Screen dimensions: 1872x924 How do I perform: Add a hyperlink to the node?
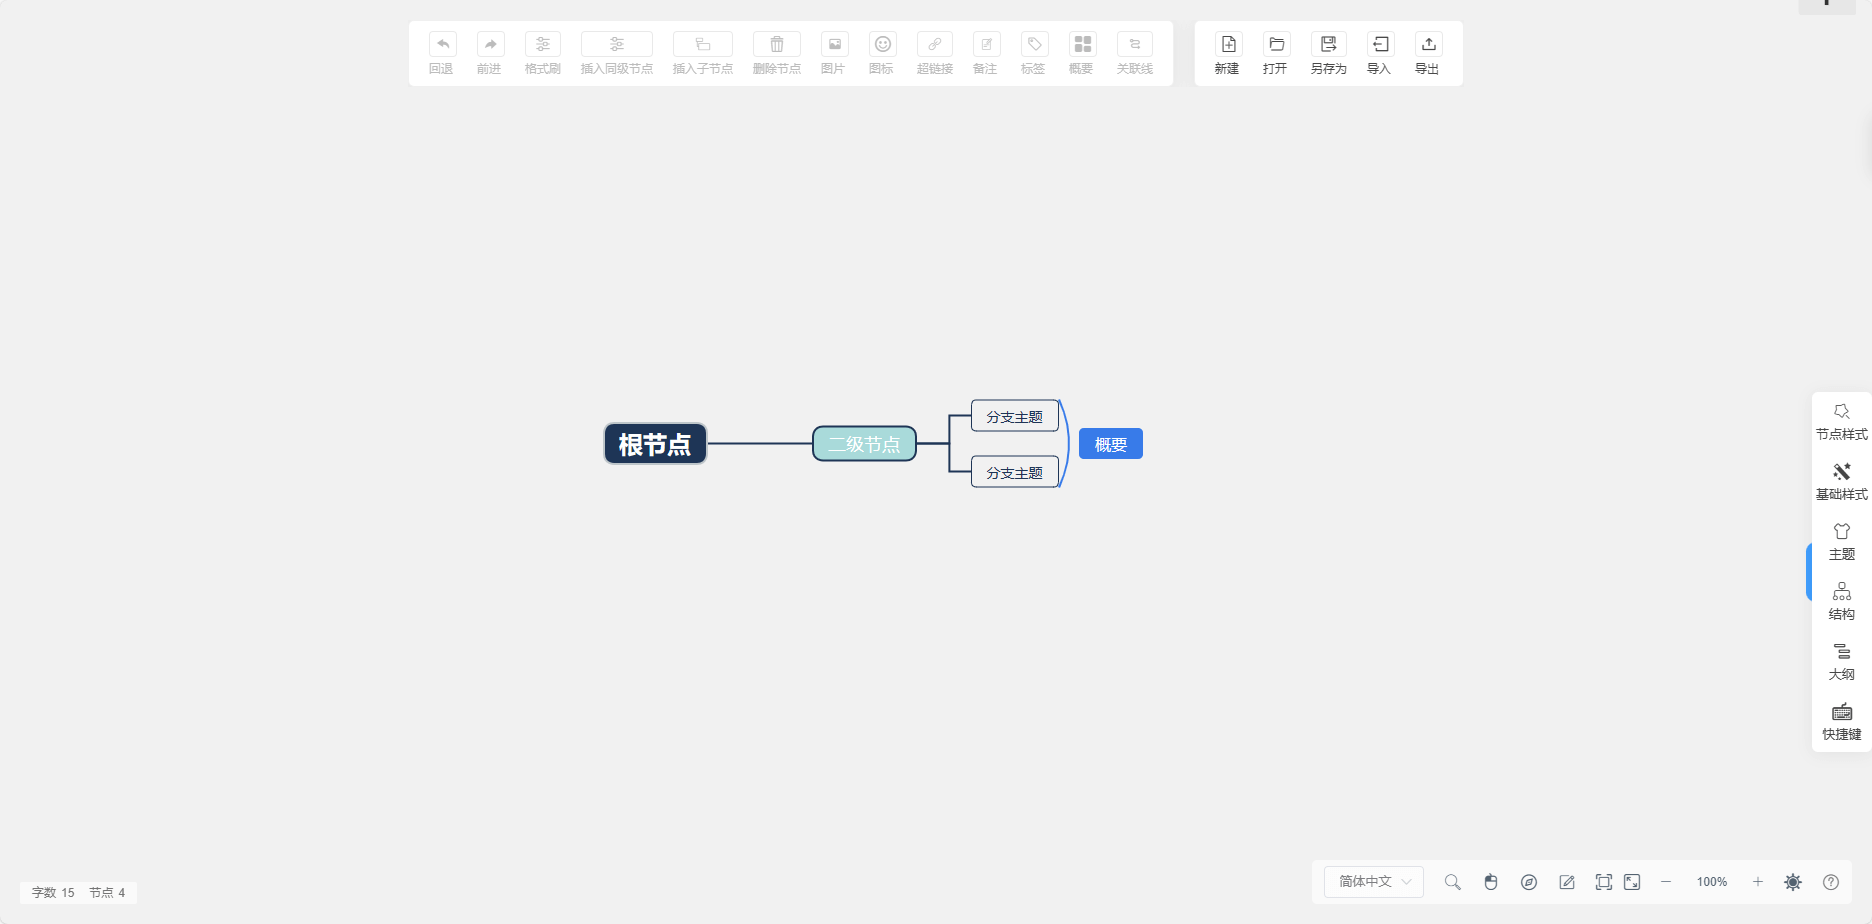click(934, 52)
